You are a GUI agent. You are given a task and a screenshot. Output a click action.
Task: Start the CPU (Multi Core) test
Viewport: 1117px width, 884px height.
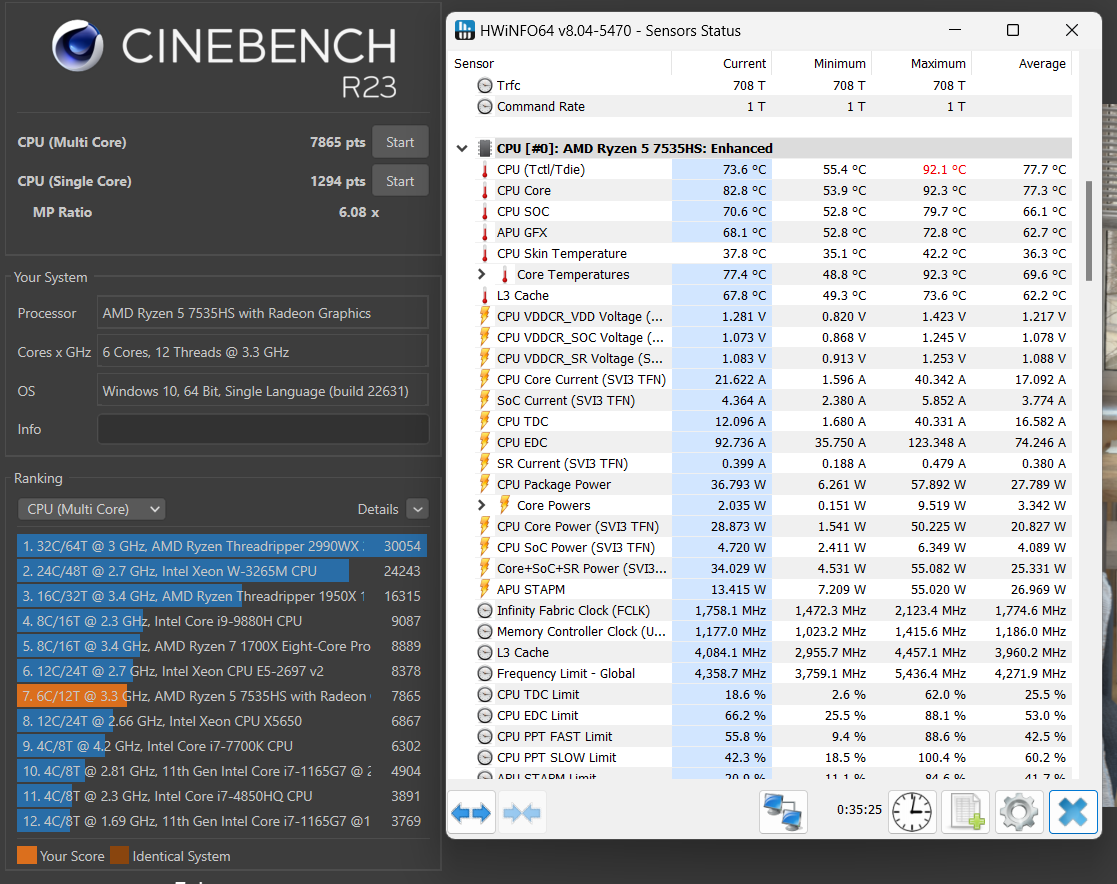click(x=400, y=142)
